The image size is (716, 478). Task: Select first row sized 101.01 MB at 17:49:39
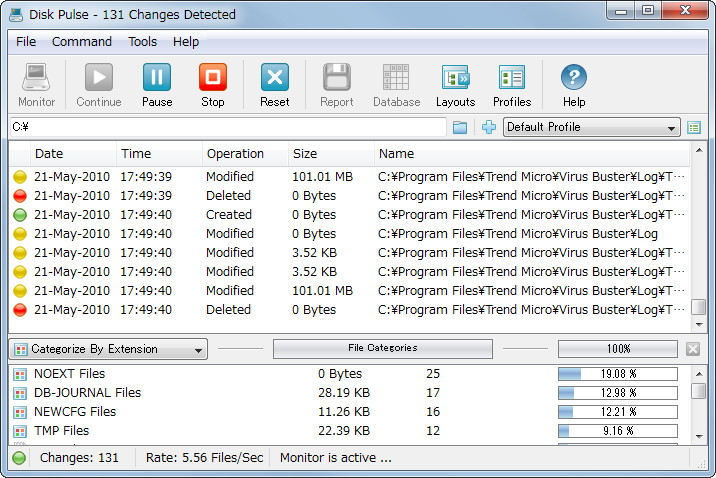click(x=349, y=177)
